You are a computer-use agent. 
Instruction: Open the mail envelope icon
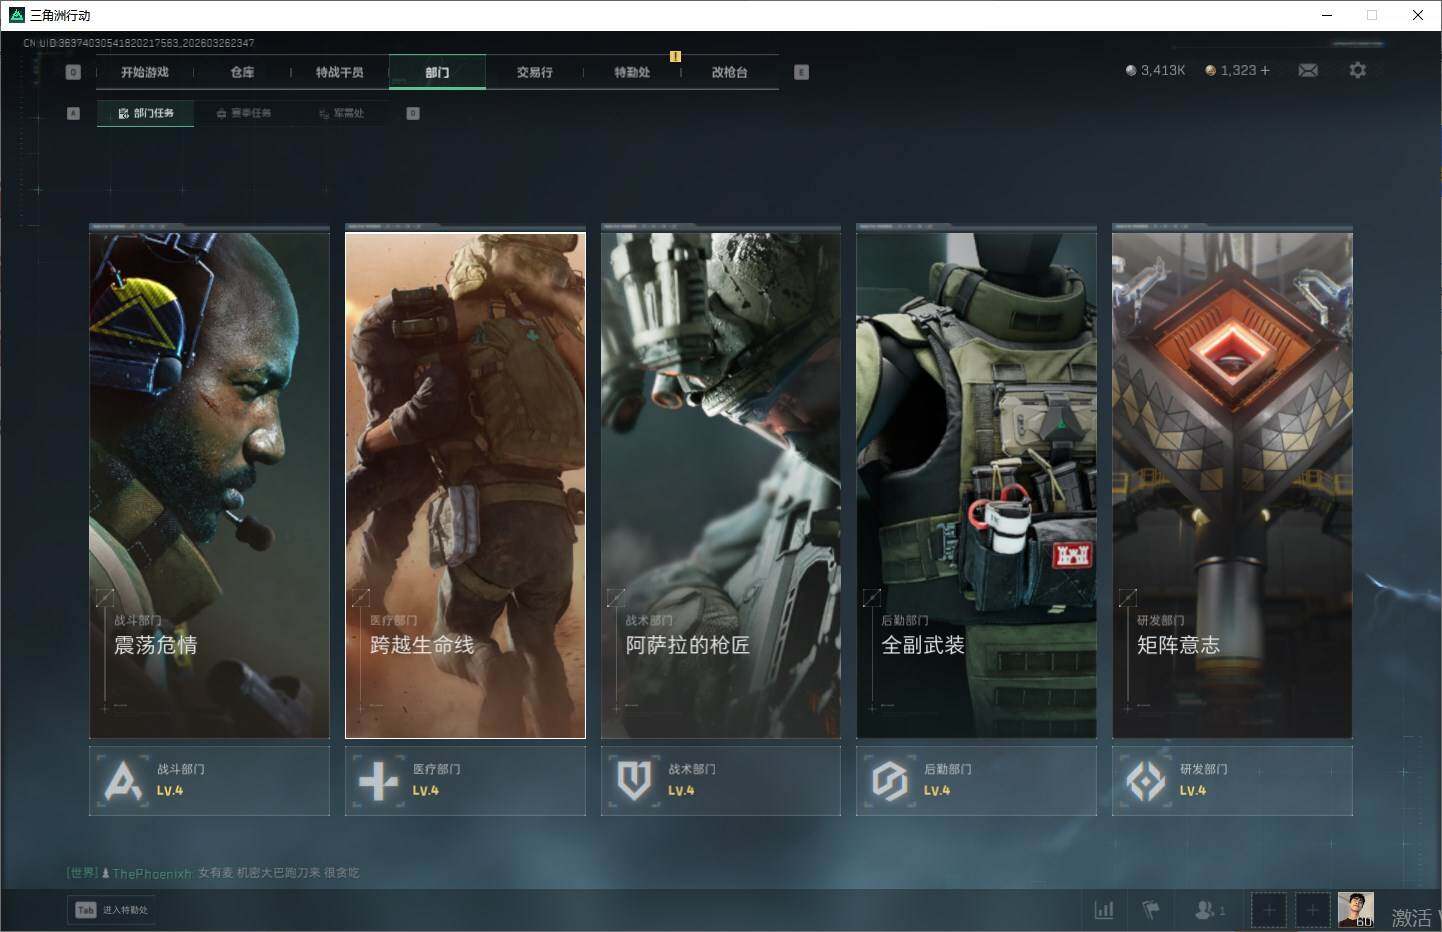(x=1307, y=70)
